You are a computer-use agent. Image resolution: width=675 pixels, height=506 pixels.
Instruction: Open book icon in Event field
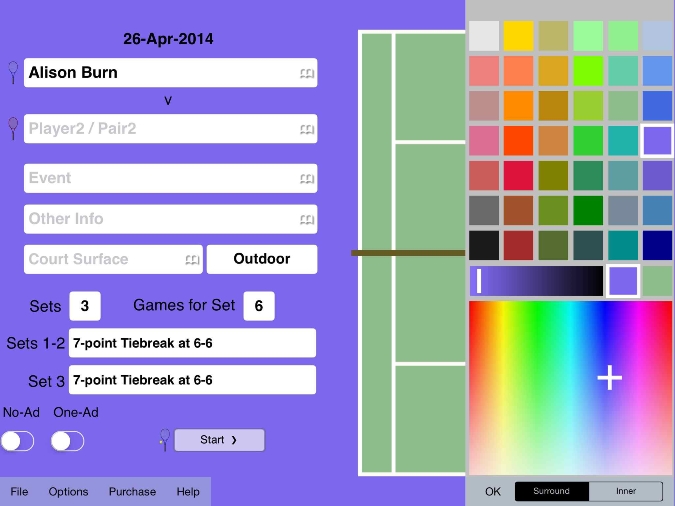pos(307,178)
